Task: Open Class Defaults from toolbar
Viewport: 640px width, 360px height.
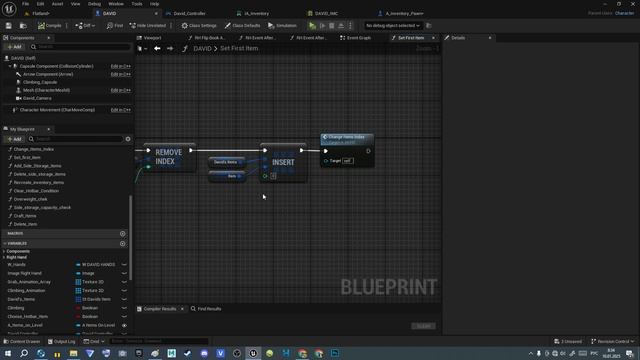Action: pyautogui.click(x=242, y=26)
